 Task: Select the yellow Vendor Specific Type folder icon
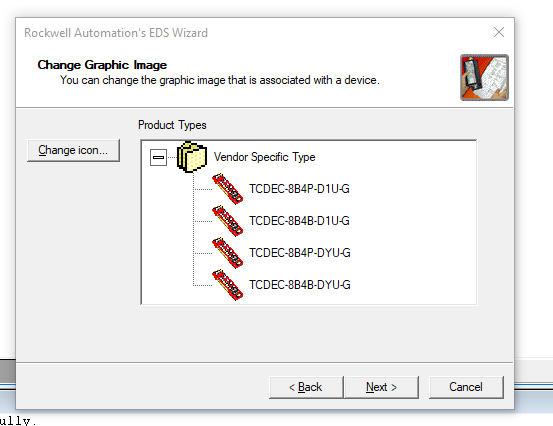192,157
